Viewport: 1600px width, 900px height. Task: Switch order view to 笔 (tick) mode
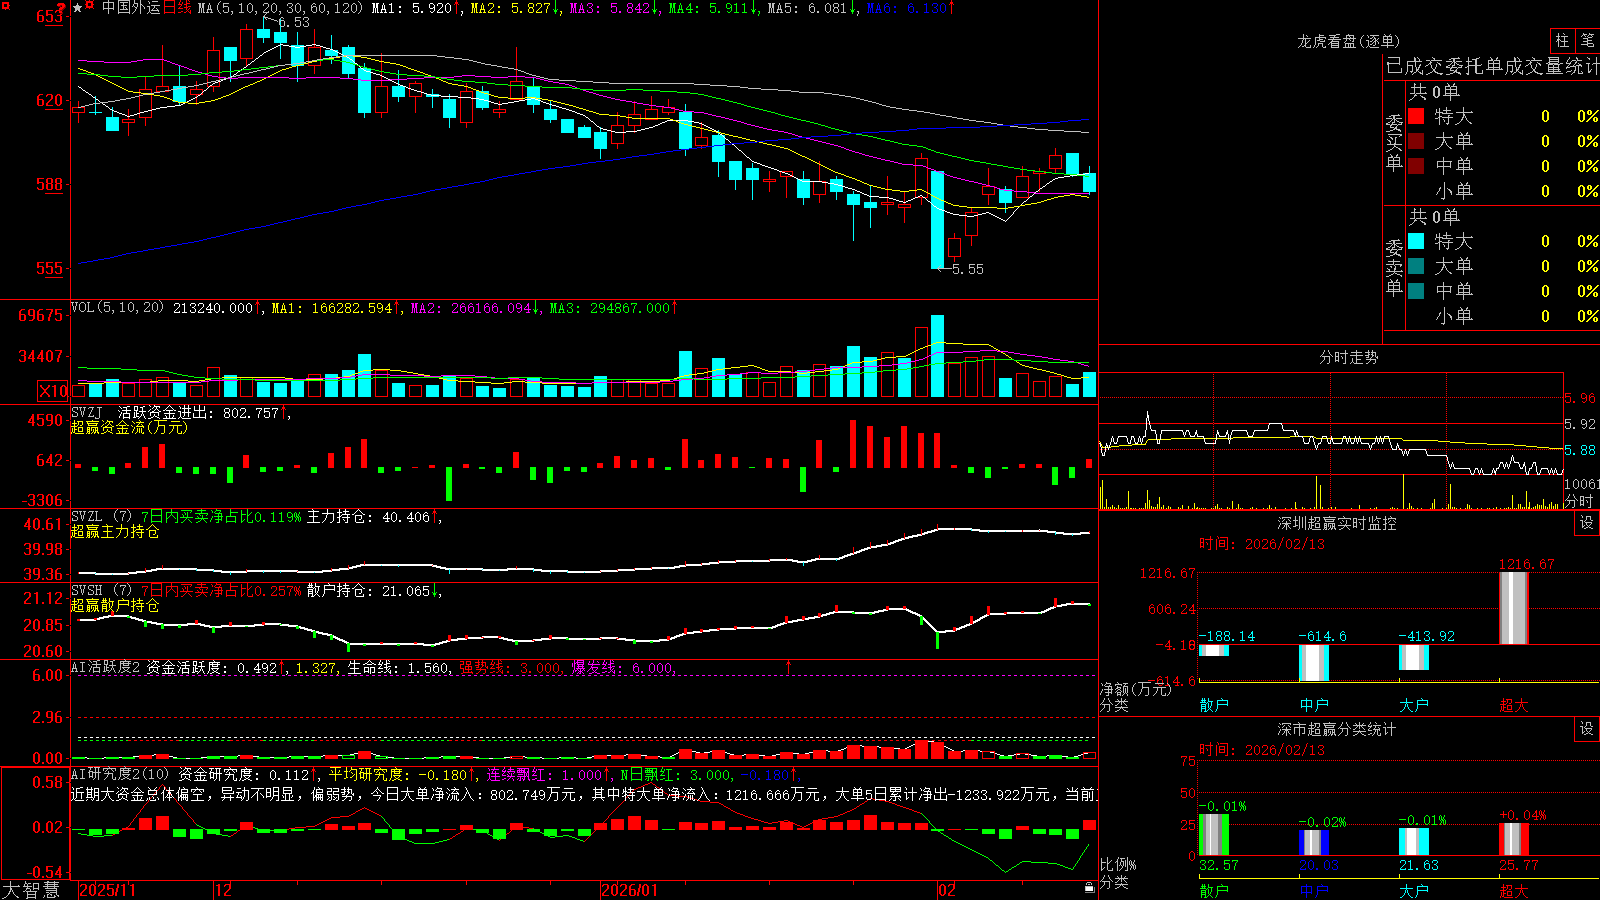[x=1587, y=41]
